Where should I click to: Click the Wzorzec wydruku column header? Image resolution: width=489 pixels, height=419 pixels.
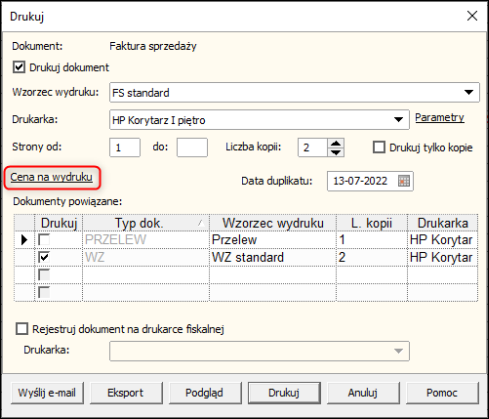(273, 223)
